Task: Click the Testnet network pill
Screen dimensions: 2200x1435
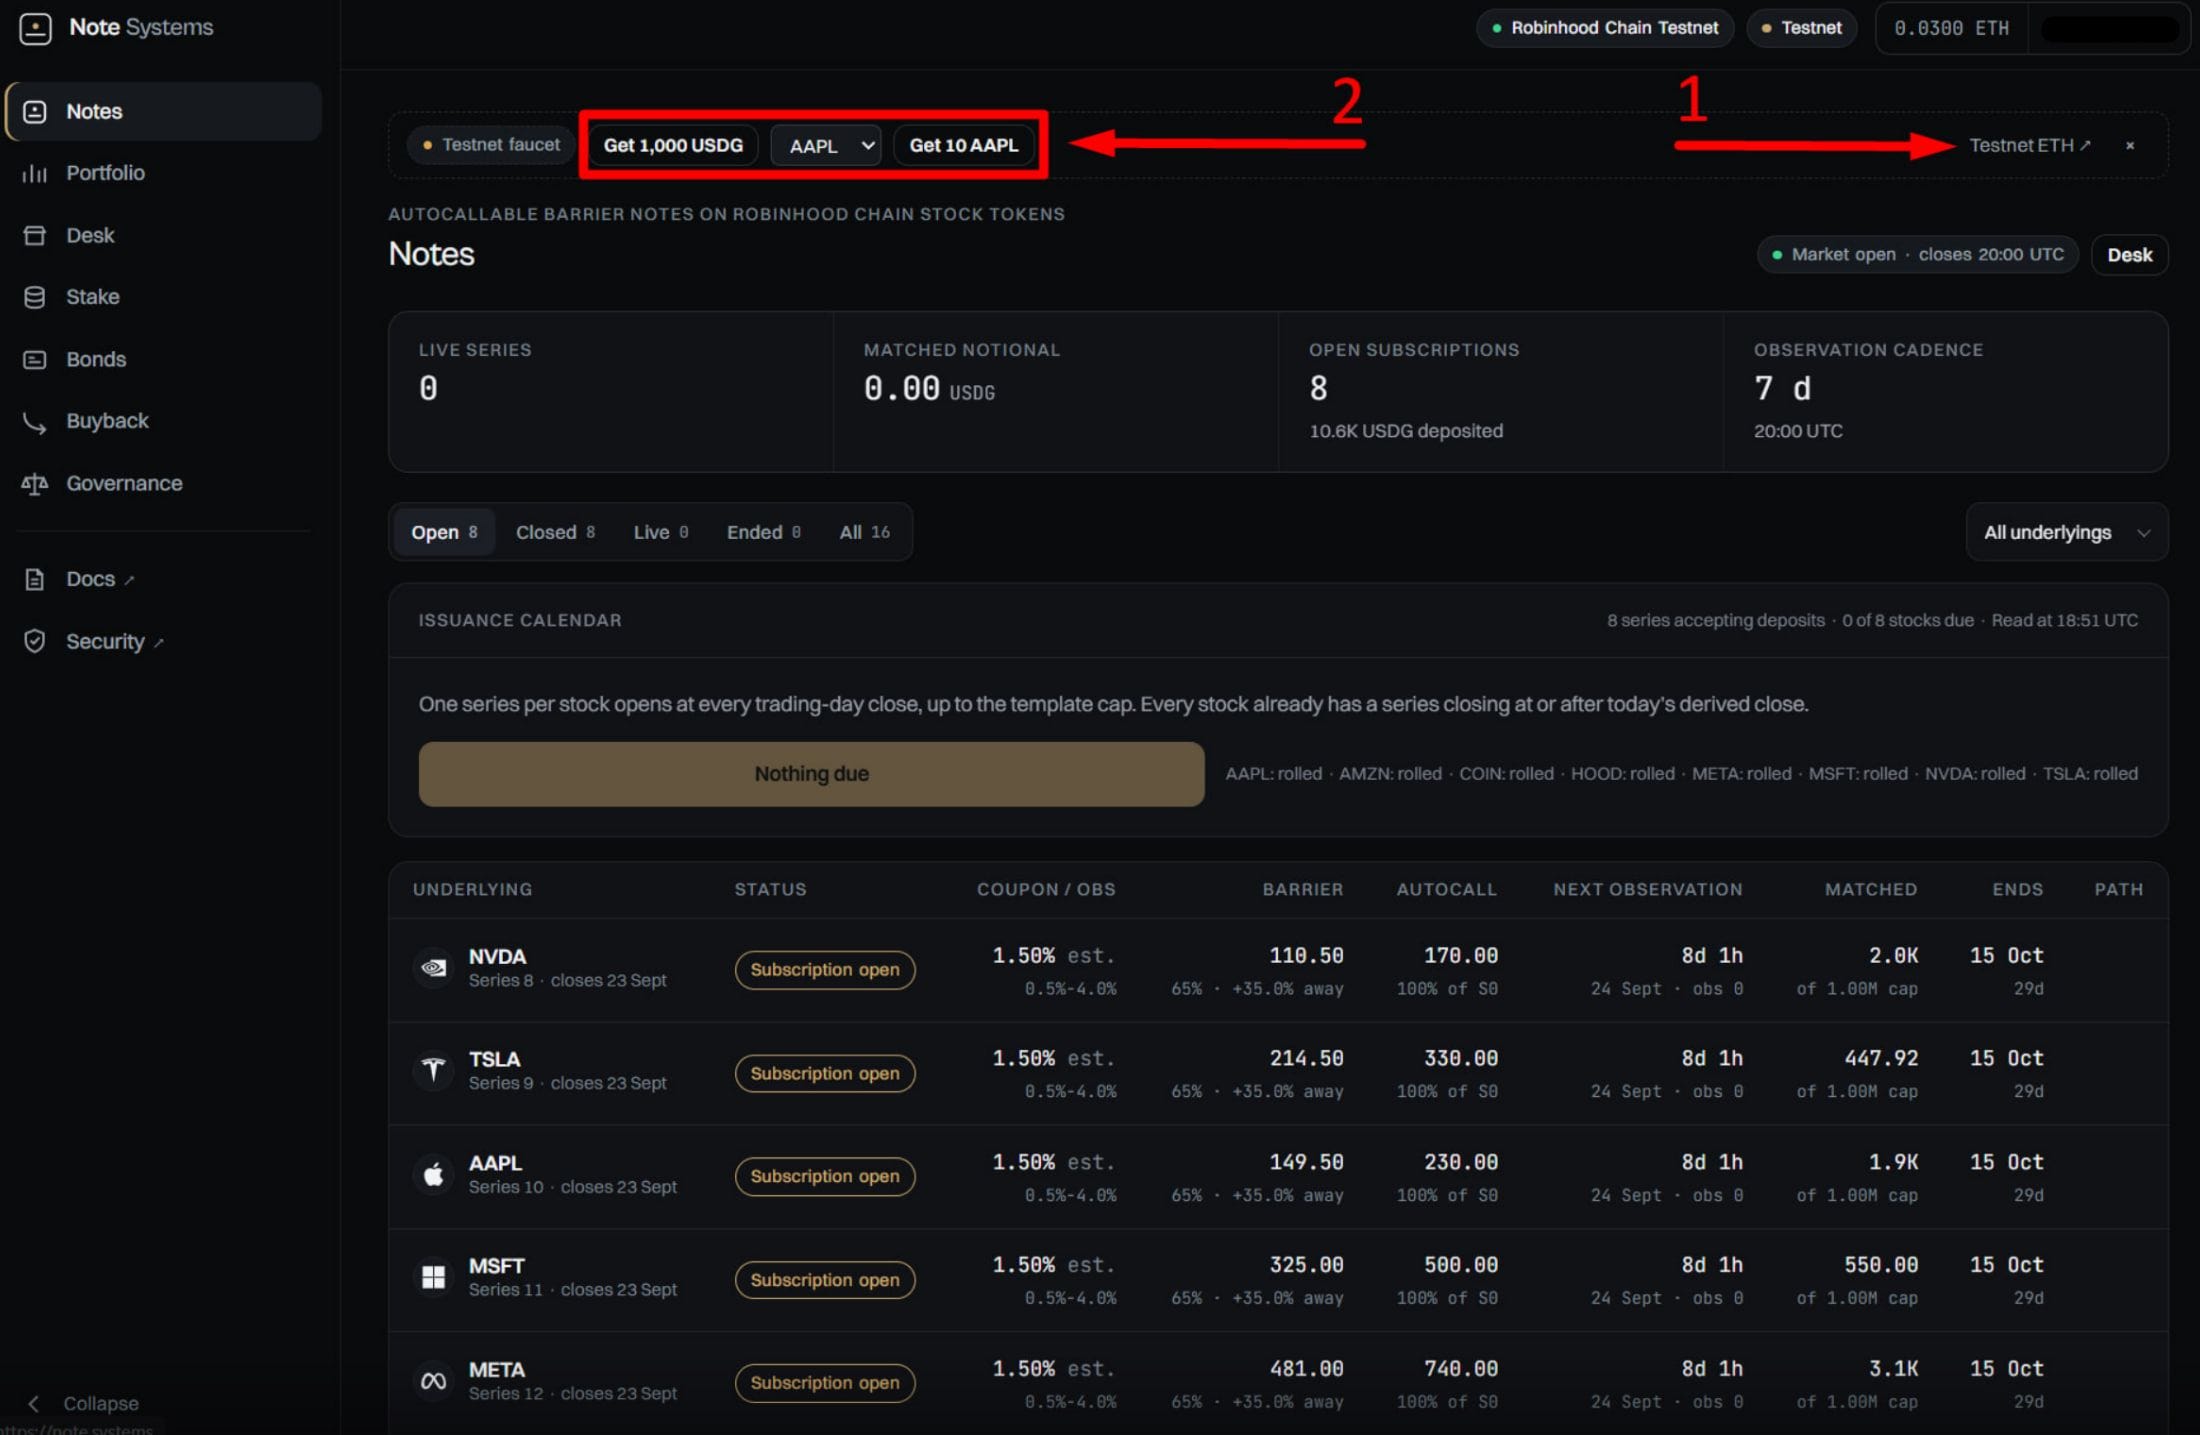Action: [x=1801, y=28]
